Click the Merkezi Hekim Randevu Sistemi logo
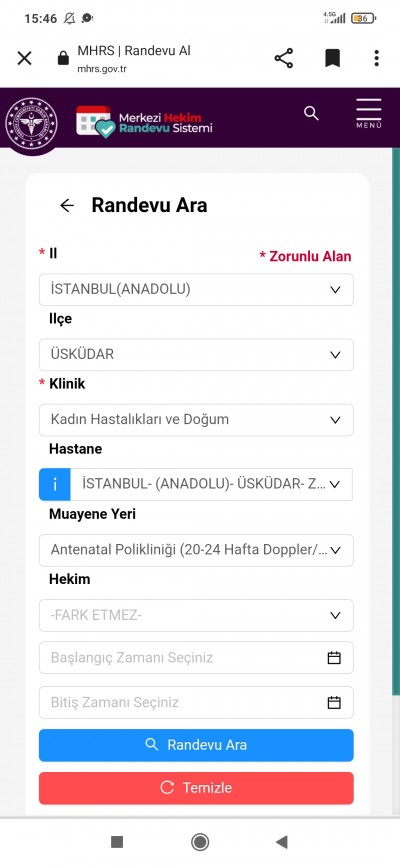The height and width of the screenshot is (866, 400). pos(144,122)
